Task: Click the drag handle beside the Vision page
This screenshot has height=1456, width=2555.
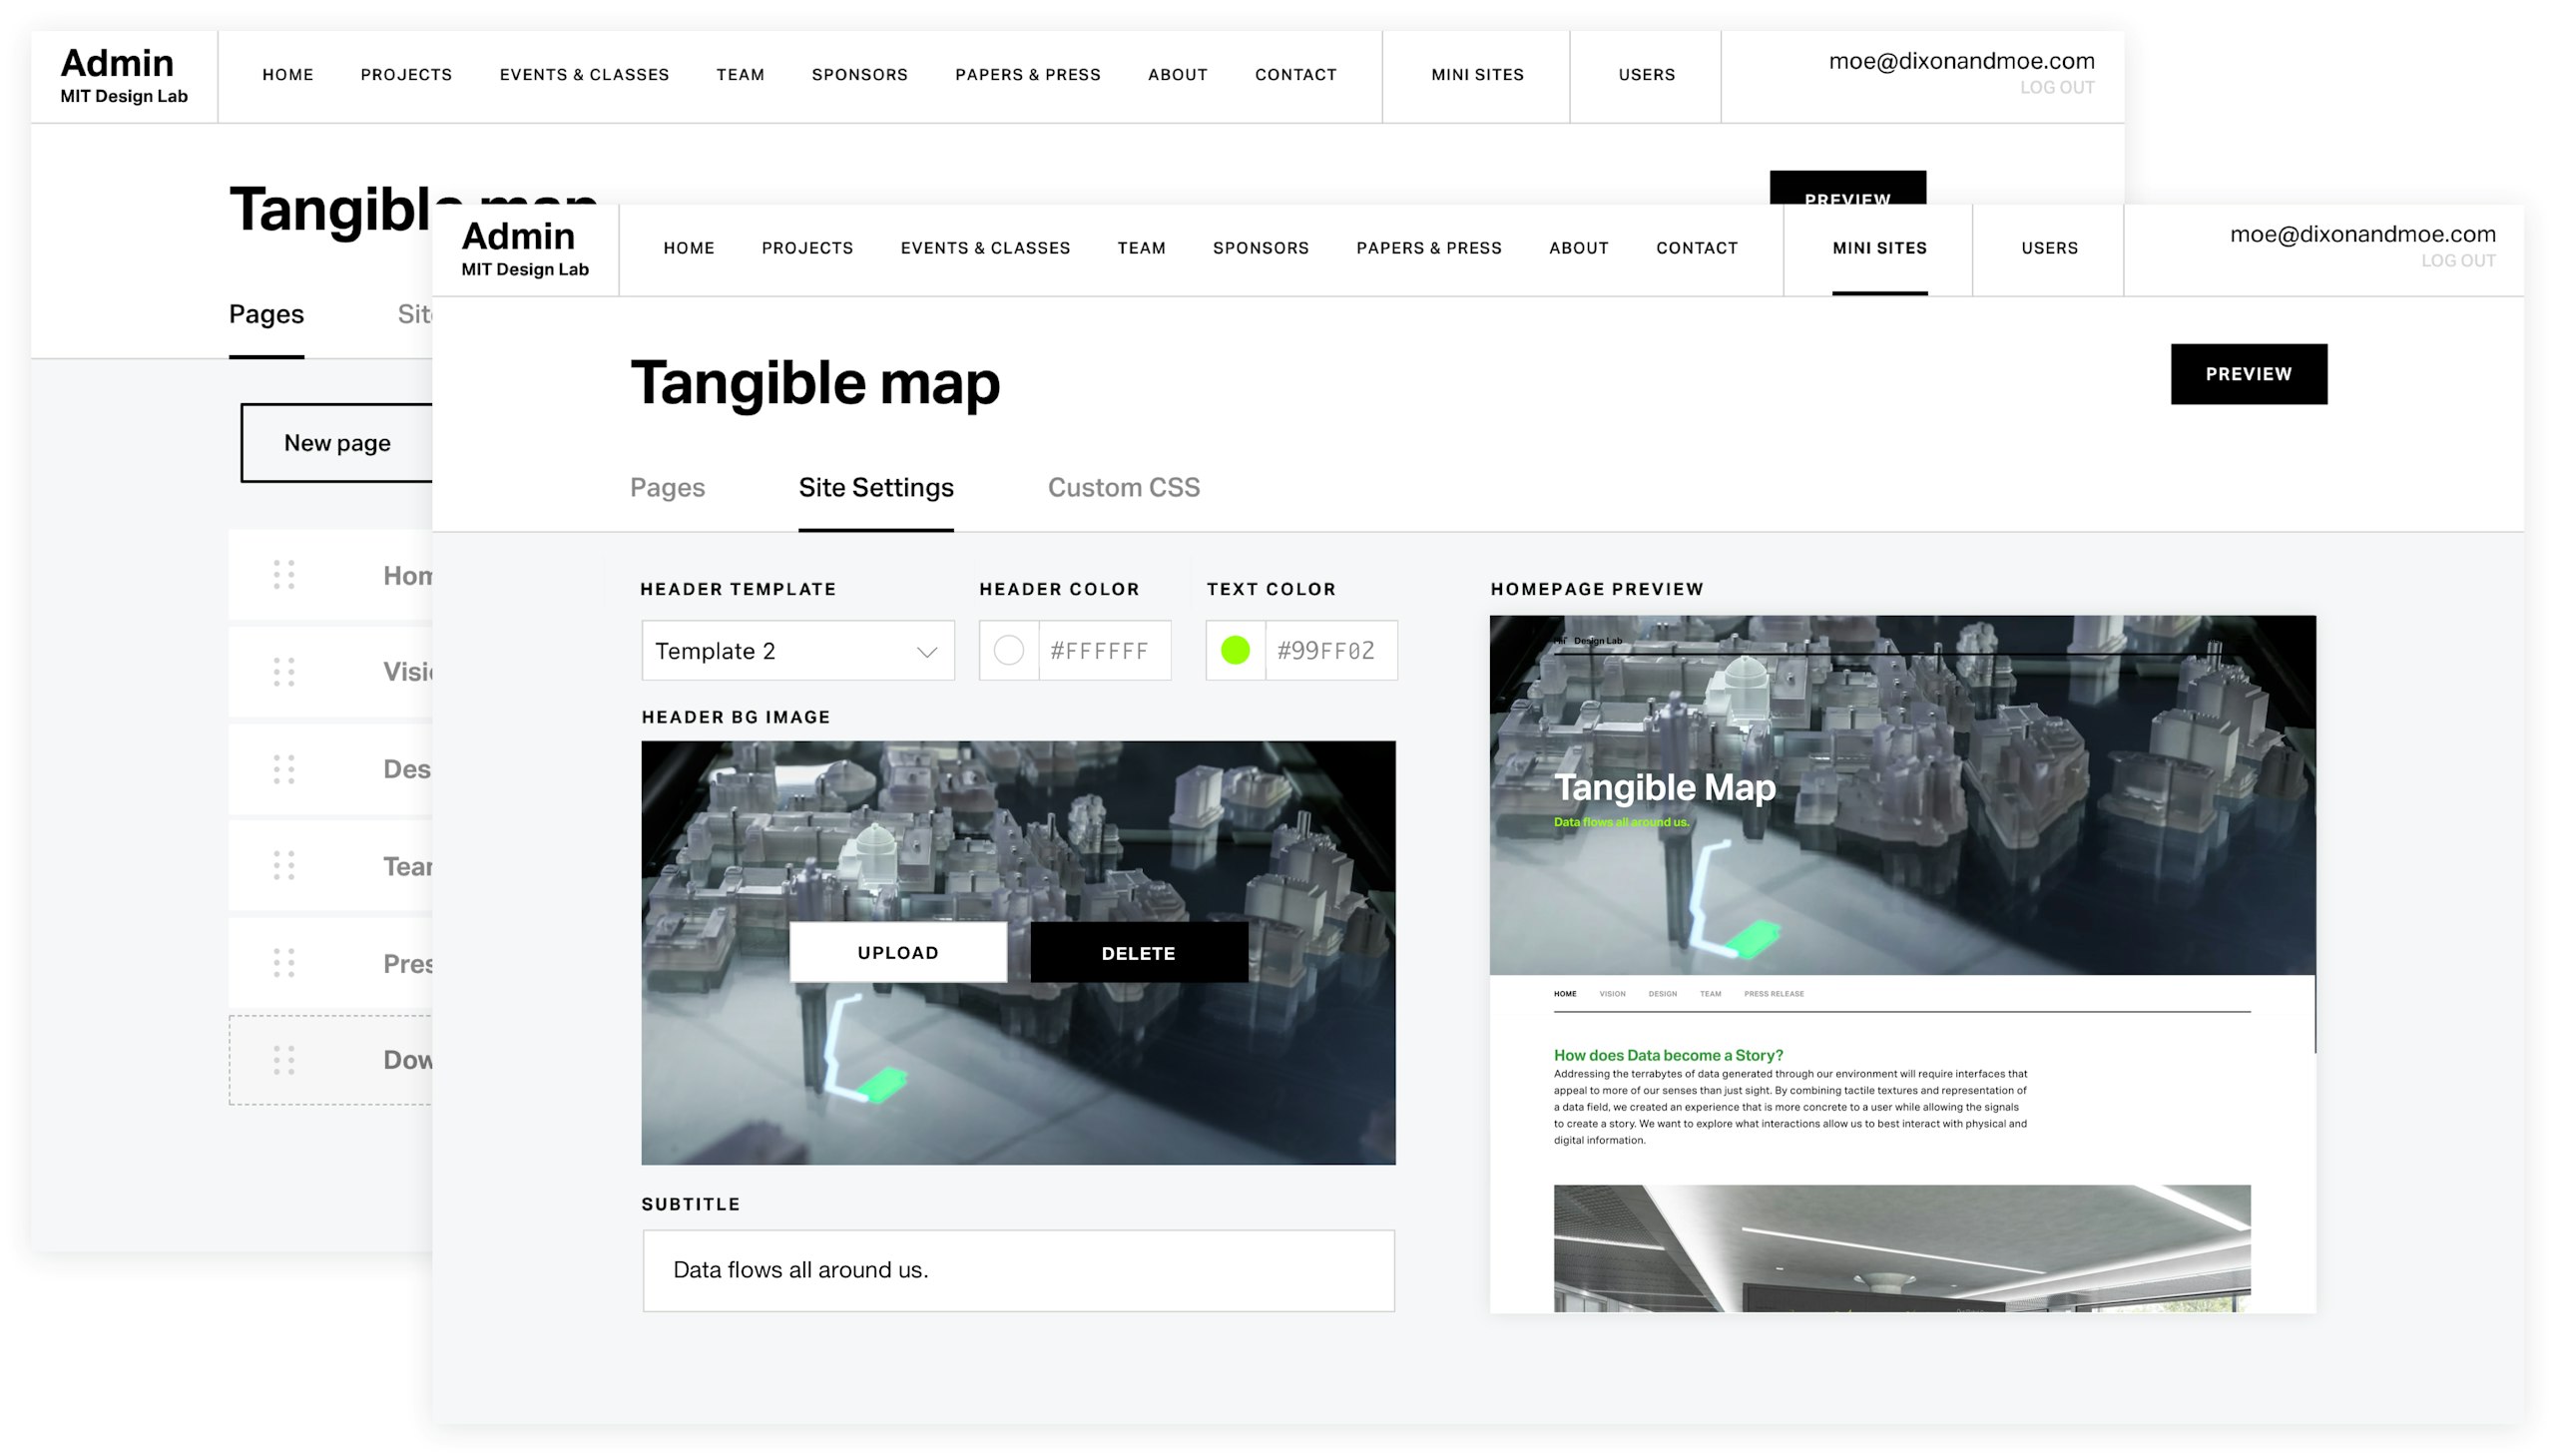Action: pos(285,671)
